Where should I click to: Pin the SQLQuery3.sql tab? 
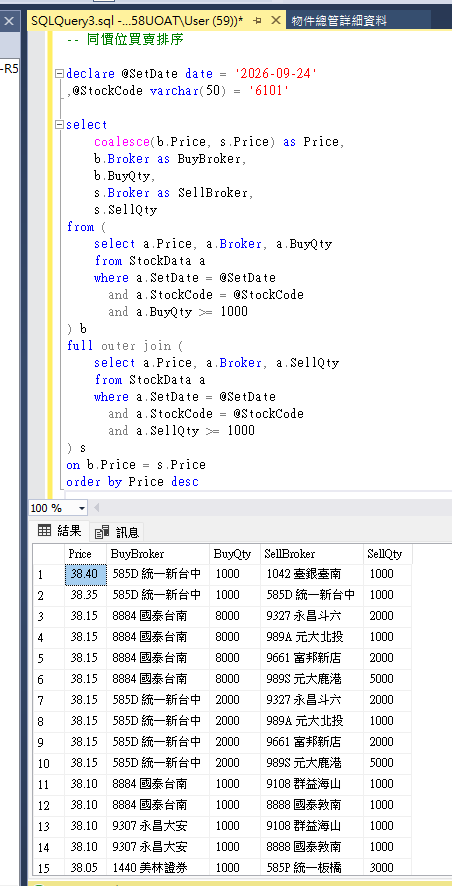coord(258,21)
